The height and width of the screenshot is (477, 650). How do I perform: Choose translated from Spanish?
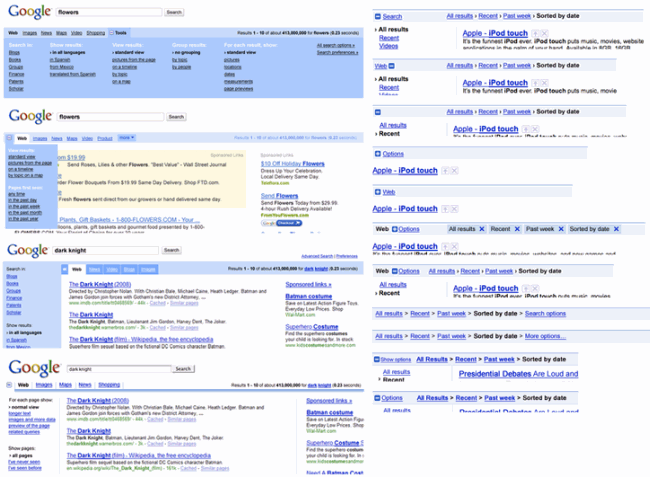pyautogui.click(x=73, y=74)
